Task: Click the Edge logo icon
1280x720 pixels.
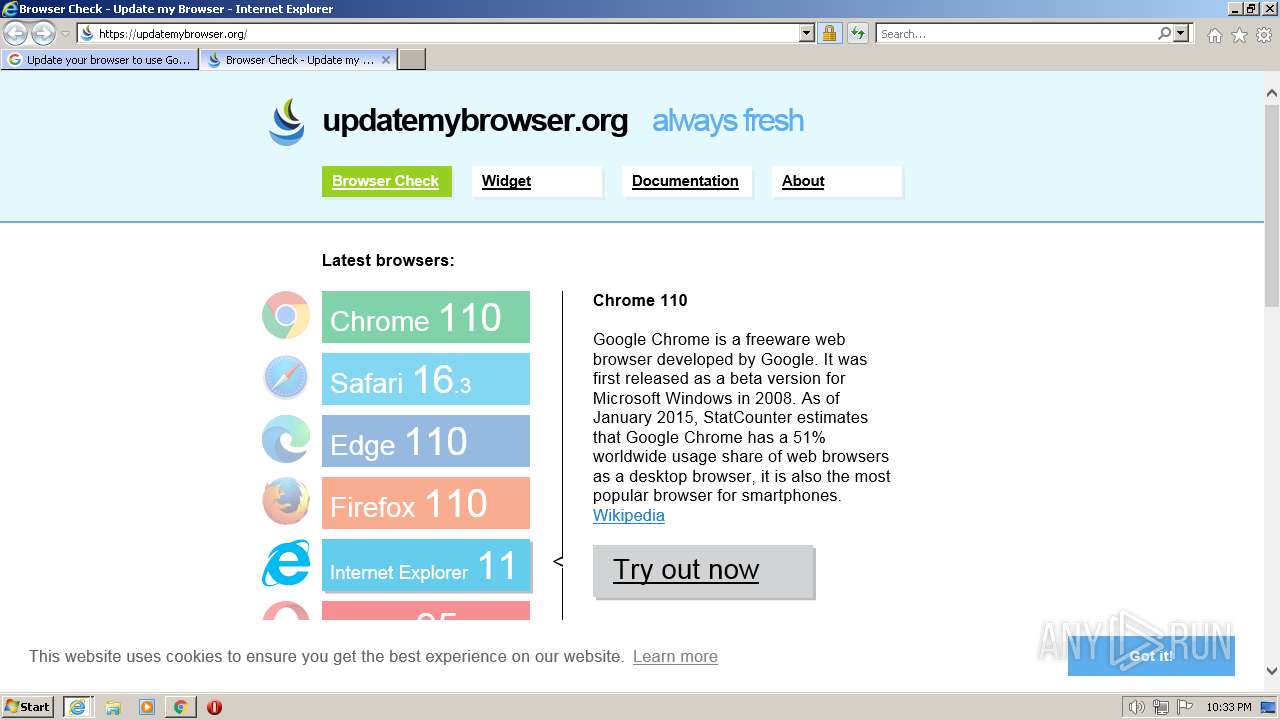Action: (x=286, y=440)
